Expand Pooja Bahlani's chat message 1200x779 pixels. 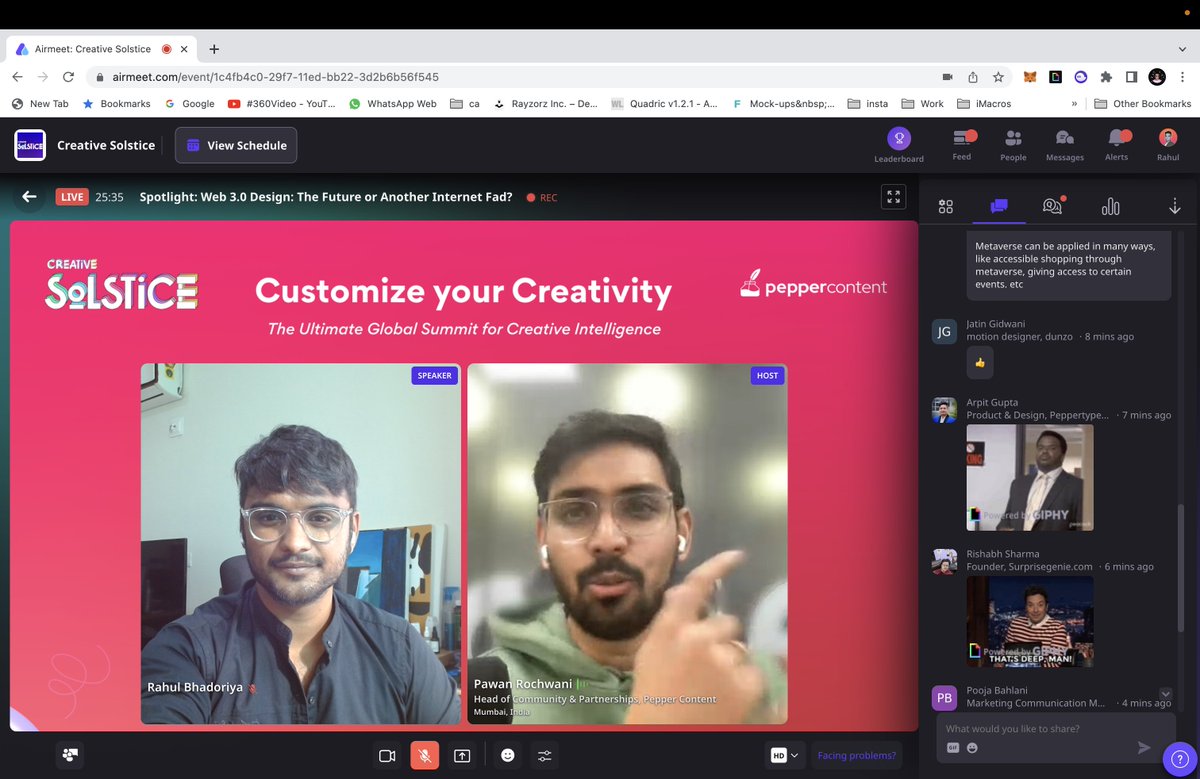coord(1163,694)
